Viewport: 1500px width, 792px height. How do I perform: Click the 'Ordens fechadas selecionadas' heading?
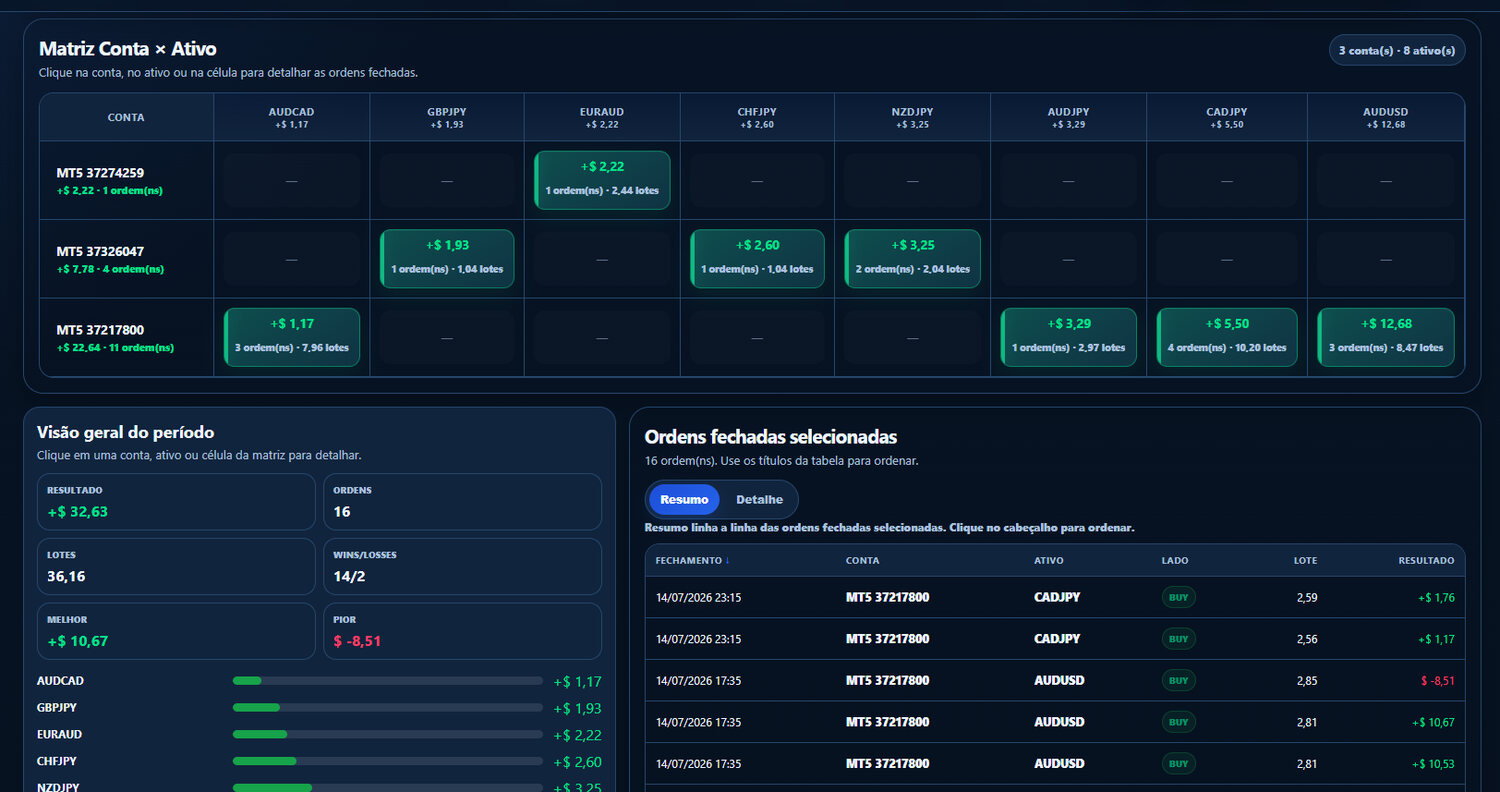coord(770,437)
